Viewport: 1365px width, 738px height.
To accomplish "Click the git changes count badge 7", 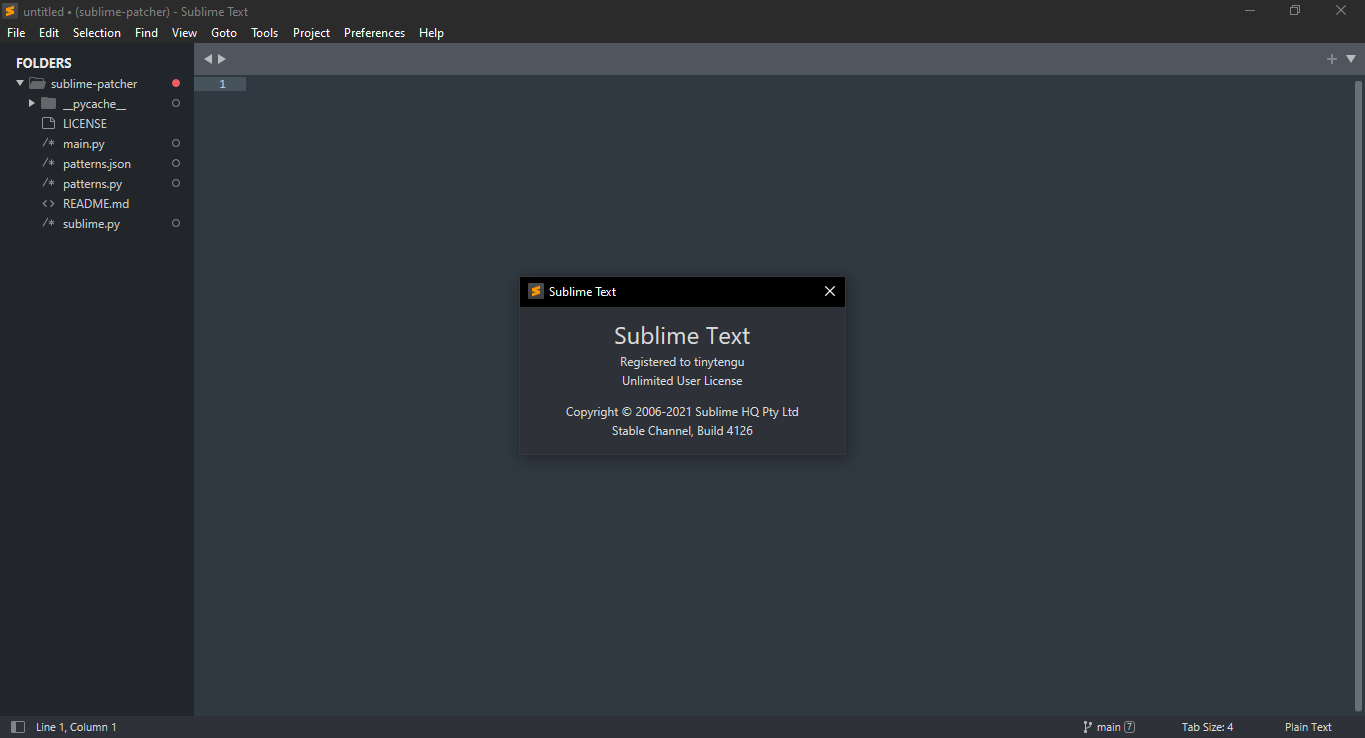I will point(1130,727).
